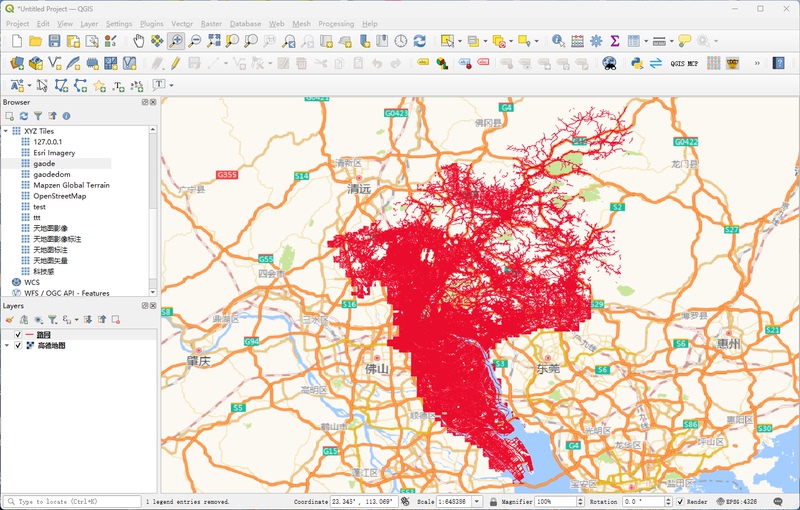Click the Refresh map canvas icon
This screenshot has height=510, width=800.
tap(420, 41)
